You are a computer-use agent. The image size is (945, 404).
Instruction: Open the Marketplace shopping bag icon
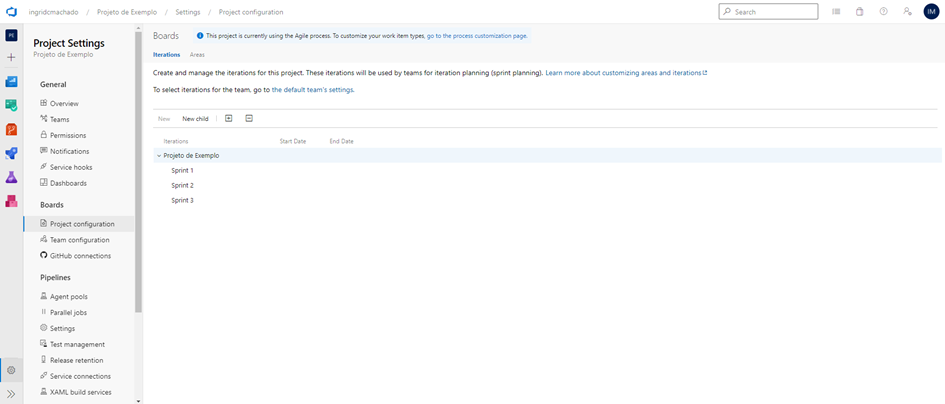pyautogui.click(x=860, y=12)
